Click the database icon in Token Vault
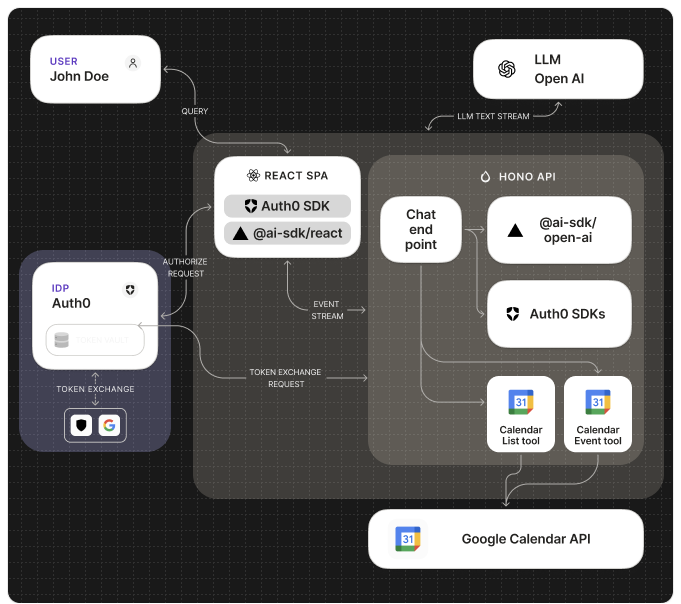Image resolution: width=681 pixels, height=604 pixels. (61, 340)
